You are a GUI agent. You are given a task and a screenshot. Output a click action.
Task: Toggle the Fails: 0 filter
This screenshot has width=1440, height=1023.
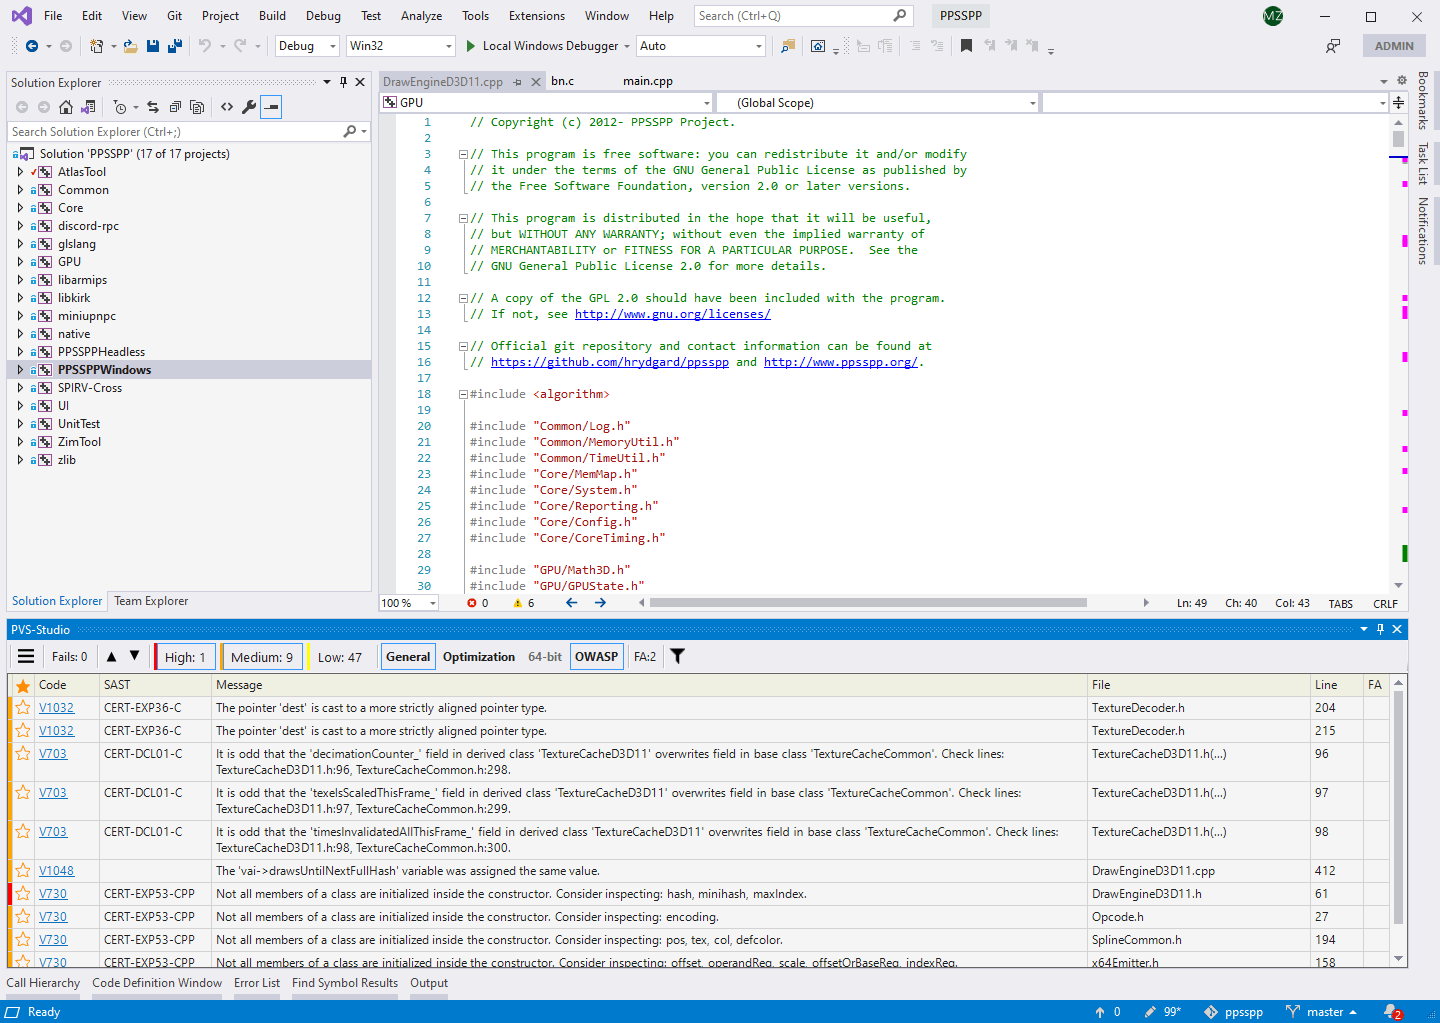click(x=69, y=657)
